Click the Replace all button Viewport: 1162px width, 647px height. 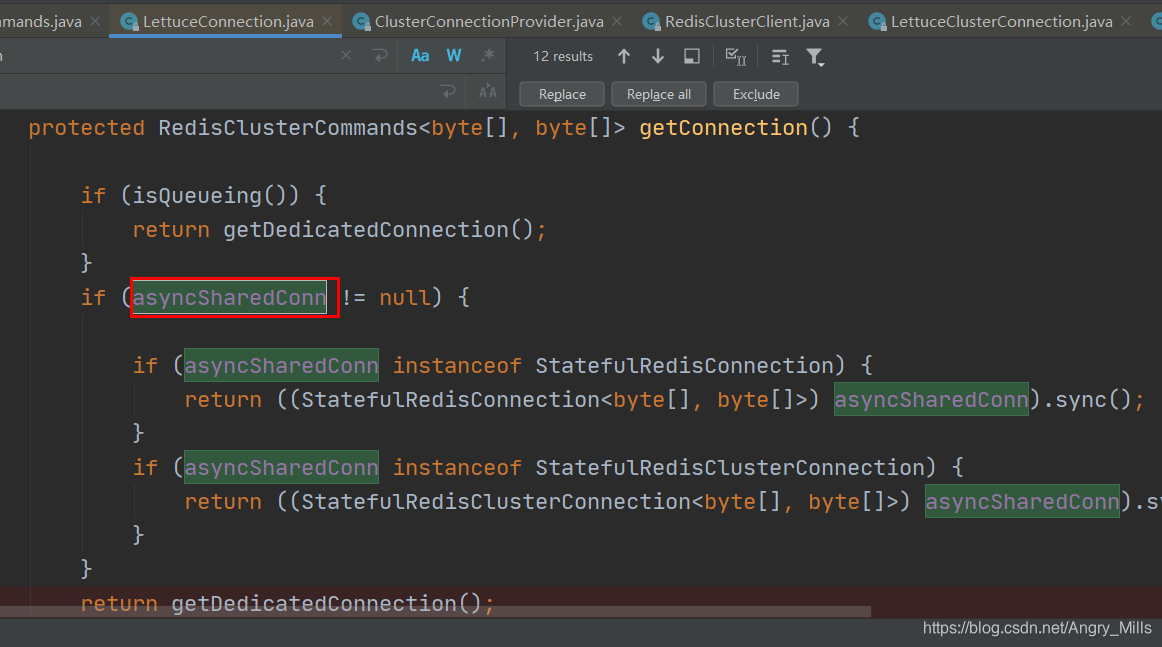(x=658, y=94)
